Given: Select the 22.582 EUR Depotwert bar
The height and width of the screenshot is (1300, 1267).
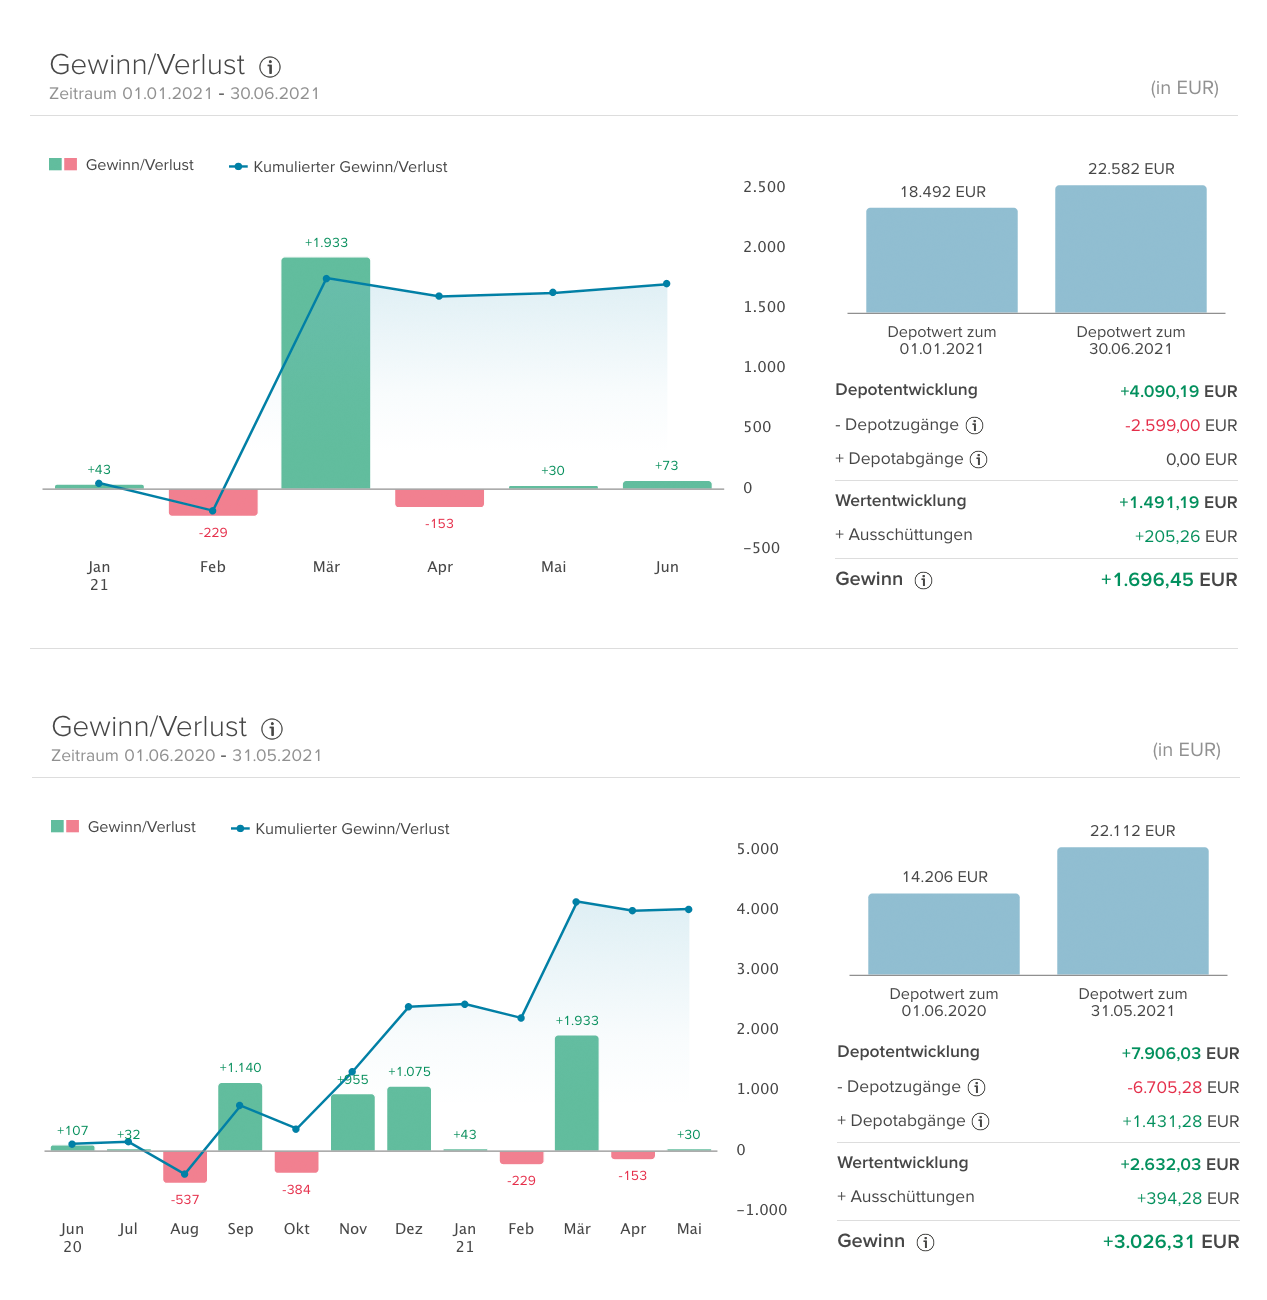Looking at the screenshot, I should click(x=1130, y=249).
